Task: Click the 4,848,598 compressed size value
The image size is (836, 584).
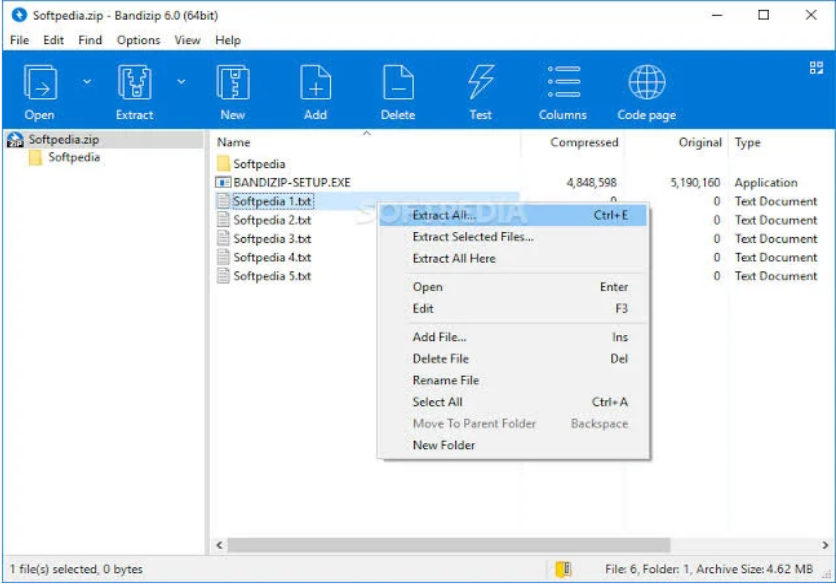Action: coord(591,182)
